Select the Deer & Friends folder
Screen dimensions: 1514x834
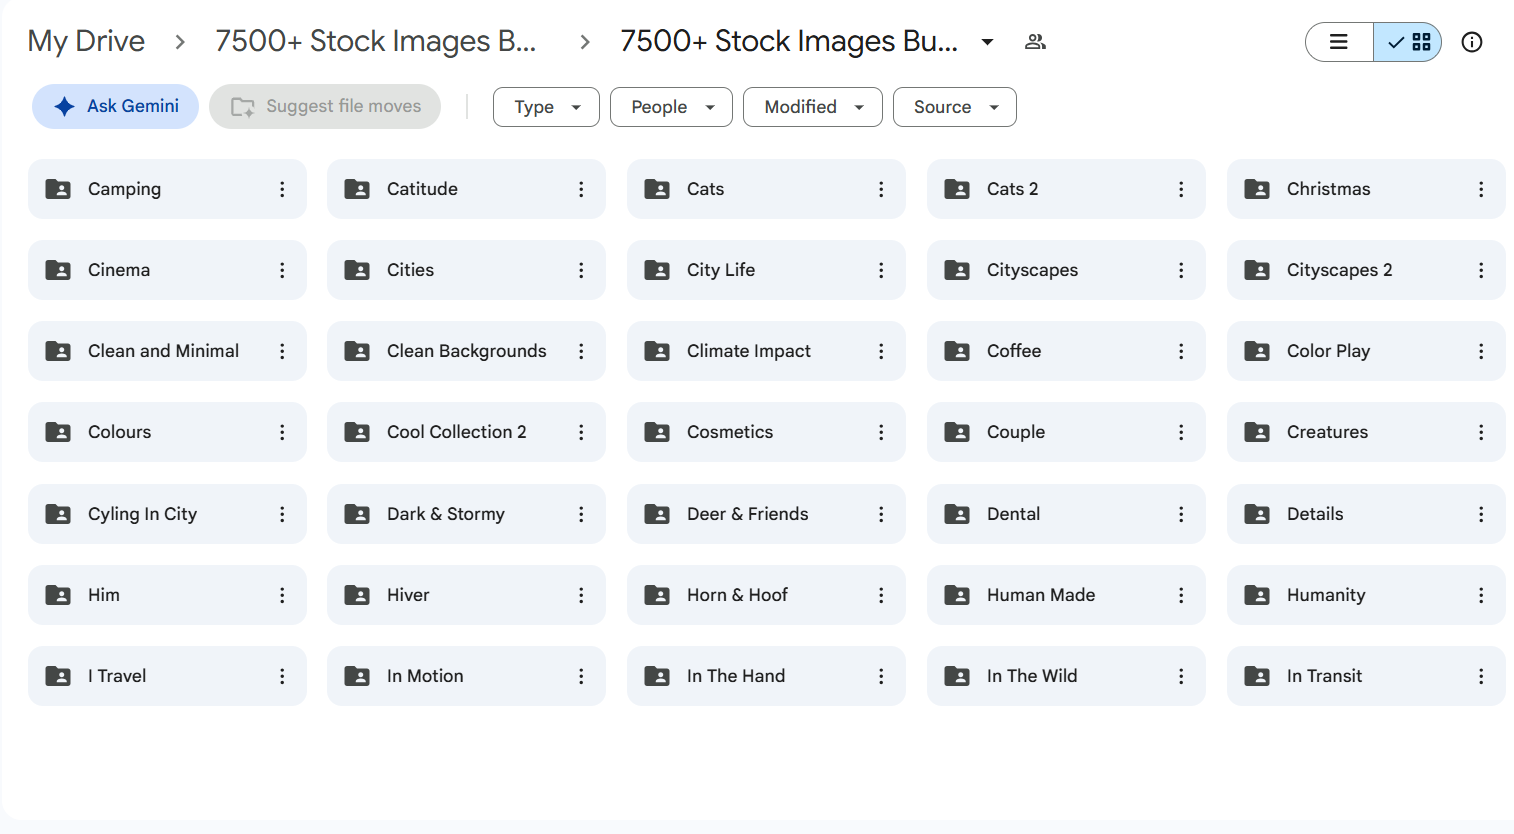(766, 514)
